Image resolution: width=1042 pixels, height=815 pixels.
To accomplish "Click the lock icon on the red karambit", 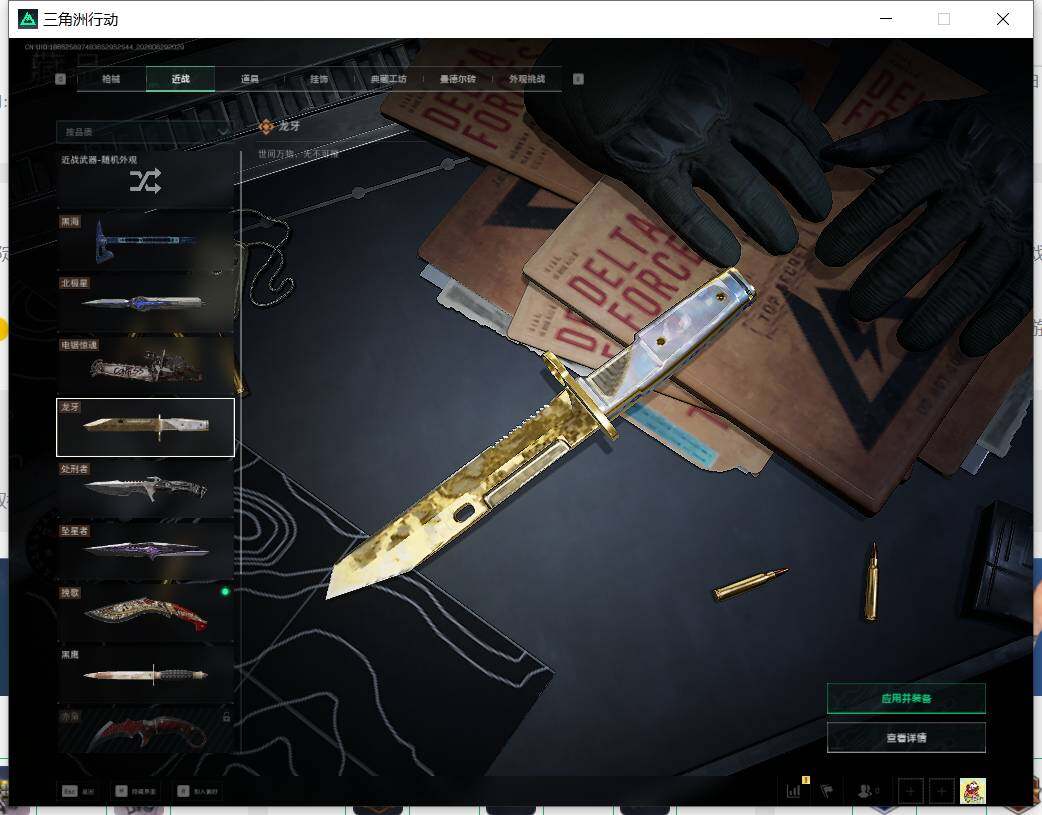I will pyautogui.click(x=227, y=717).
